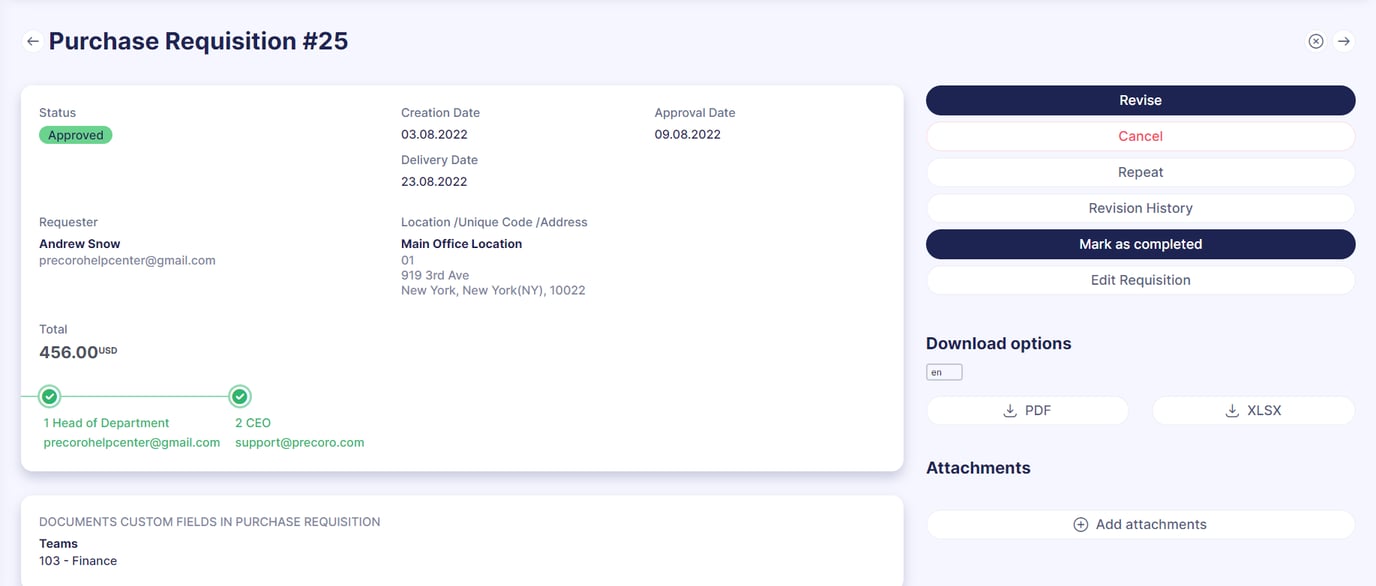Cancel the purchase requisition
Screen dimensions: 1376x586
point(1140,136)
